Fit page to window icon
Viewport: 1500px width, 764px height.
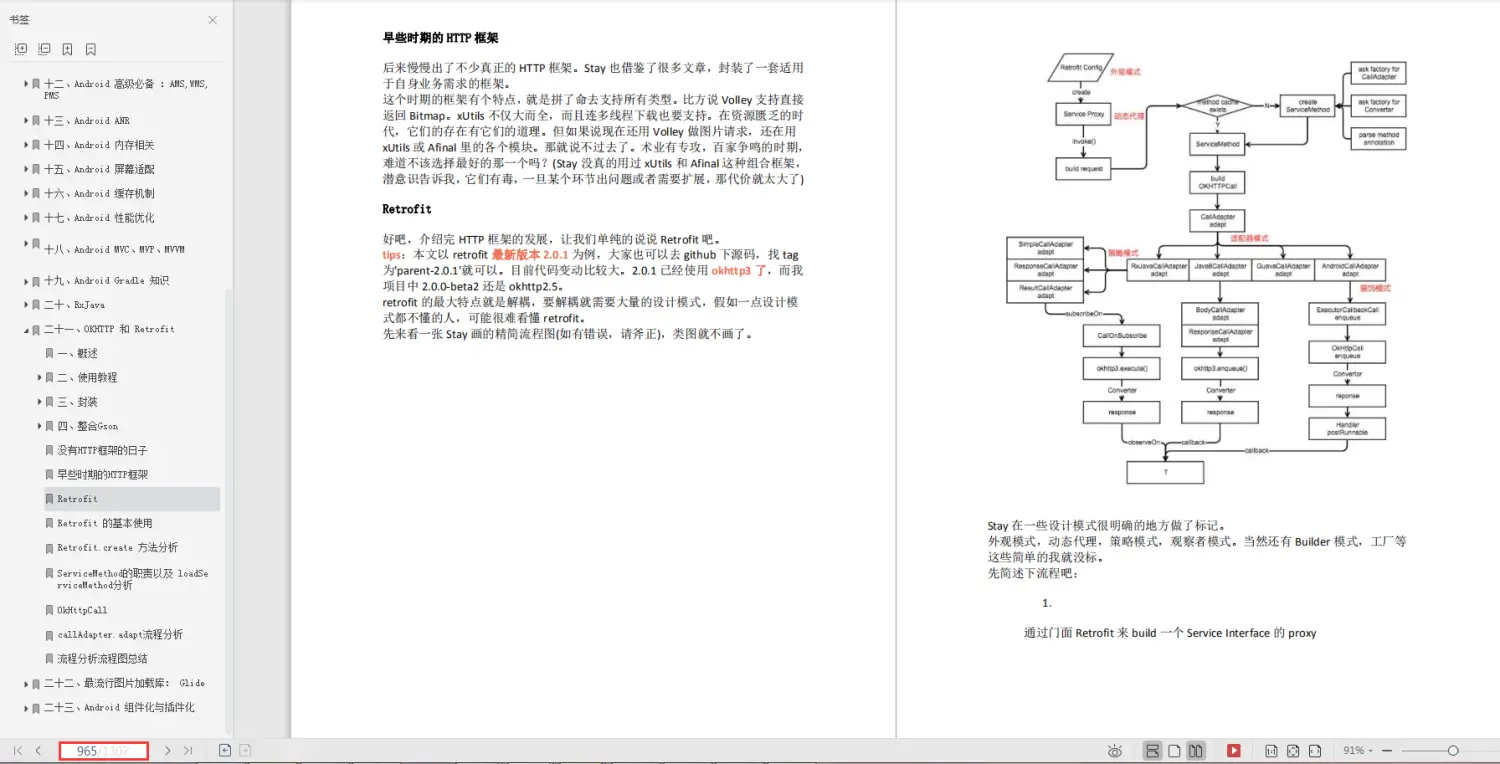[1293, 750]
